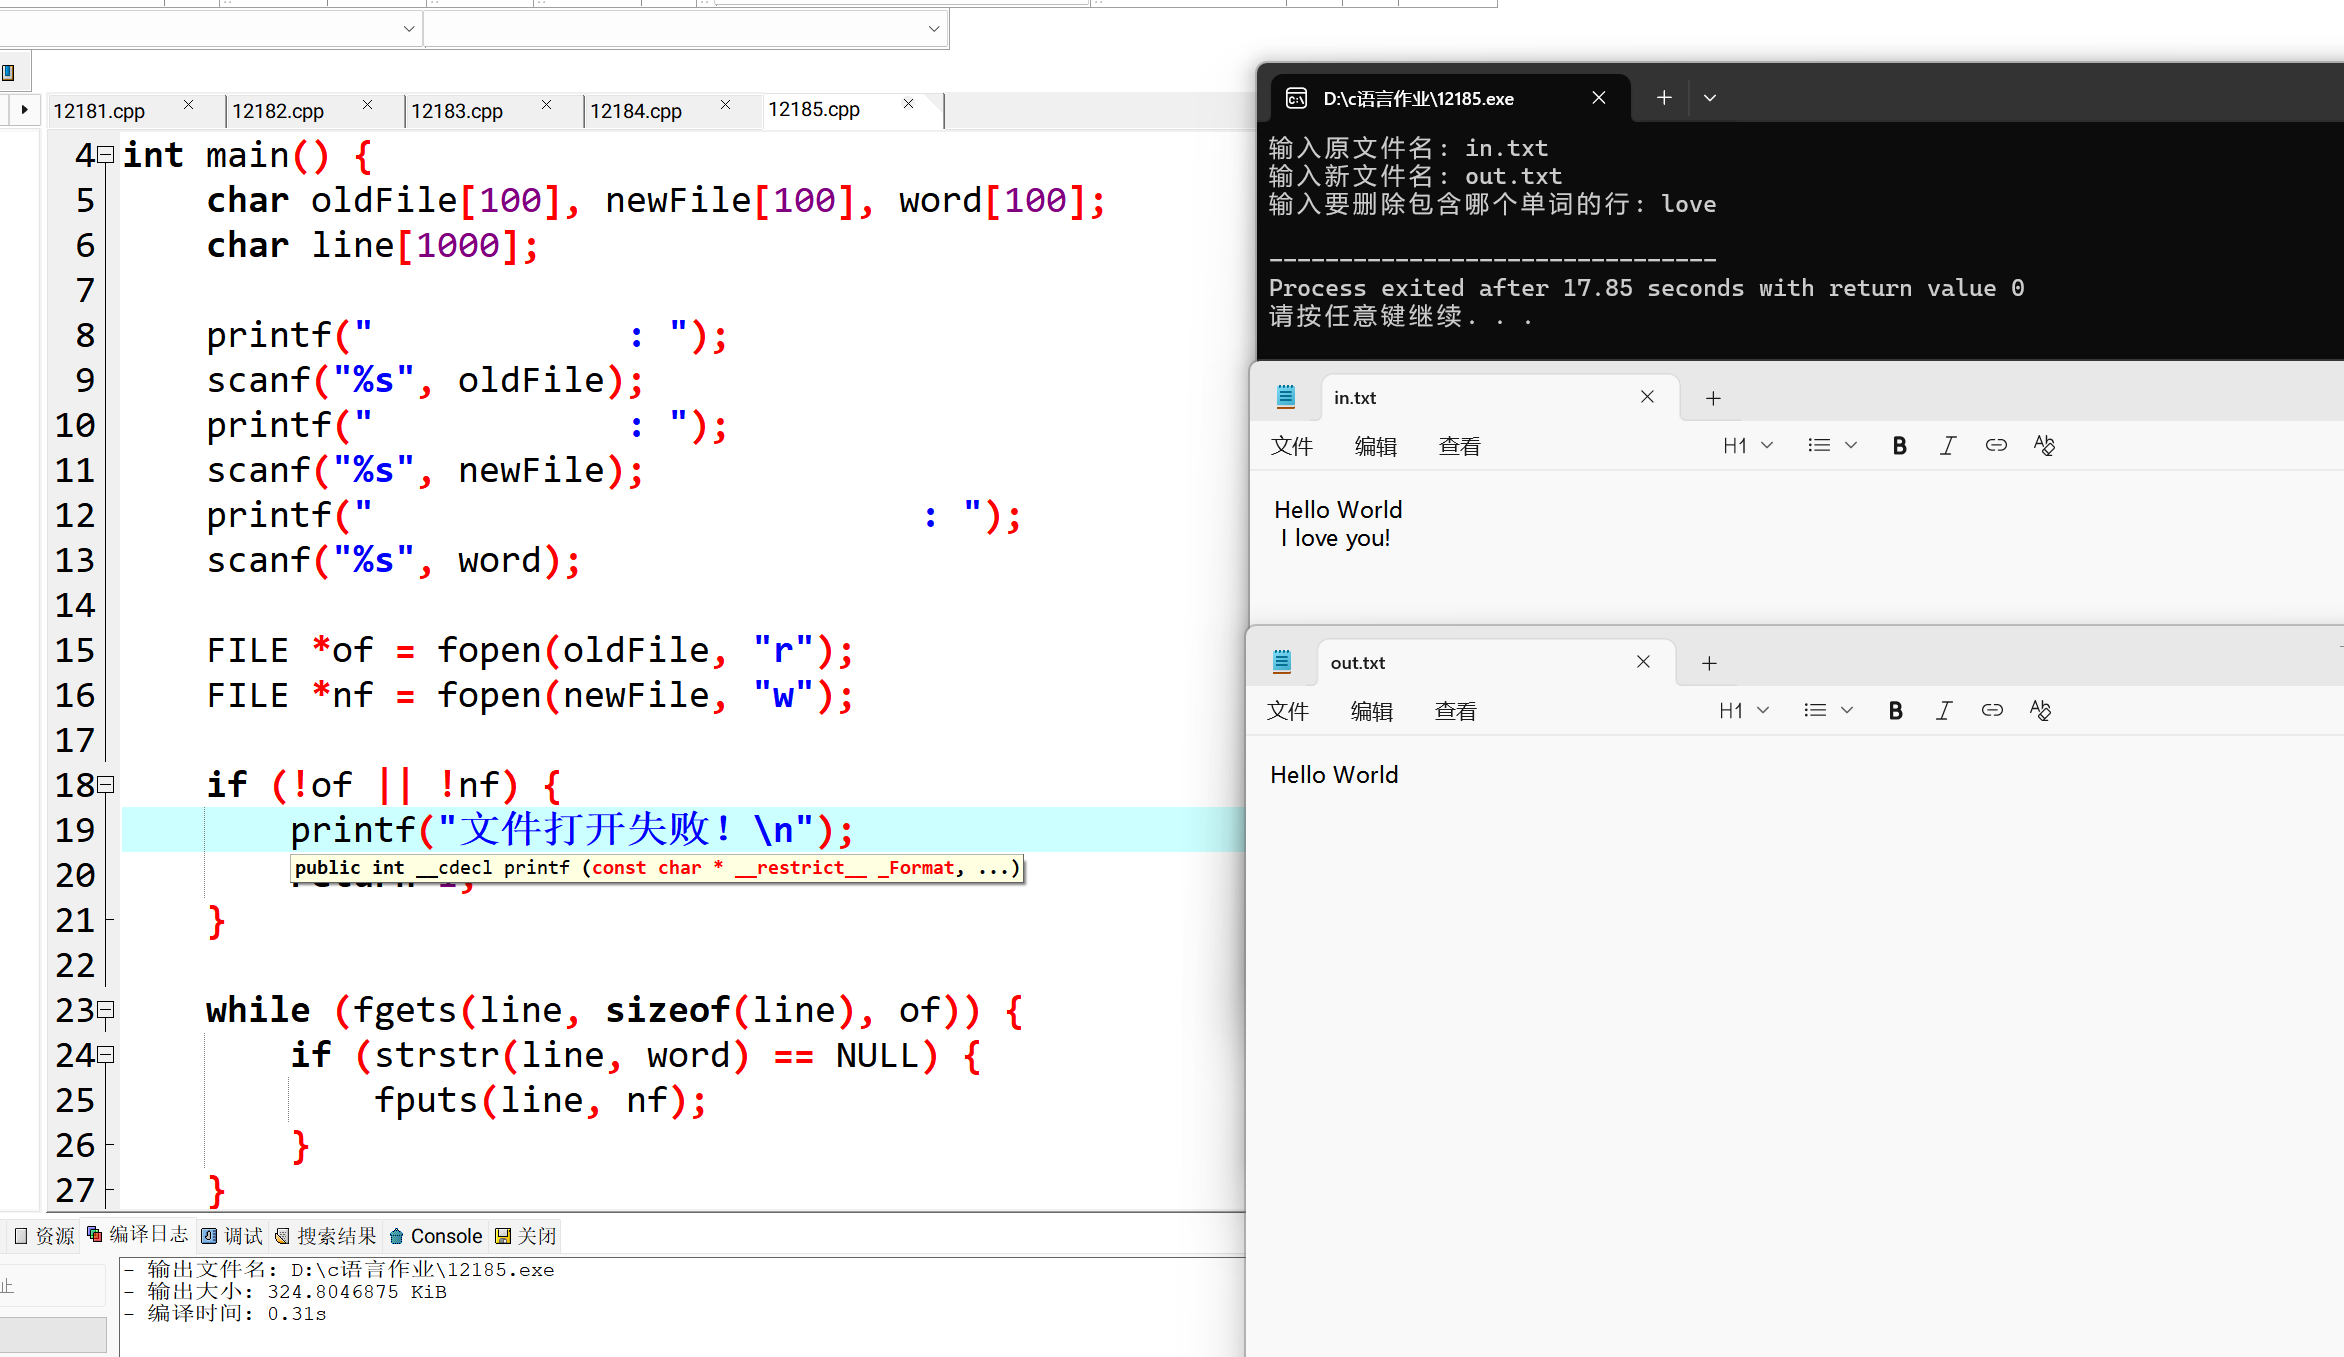This screenshot has width=2344, height=1357.
Task: Click link icon in in.txt Notepad
Action: pos(1996,446)
